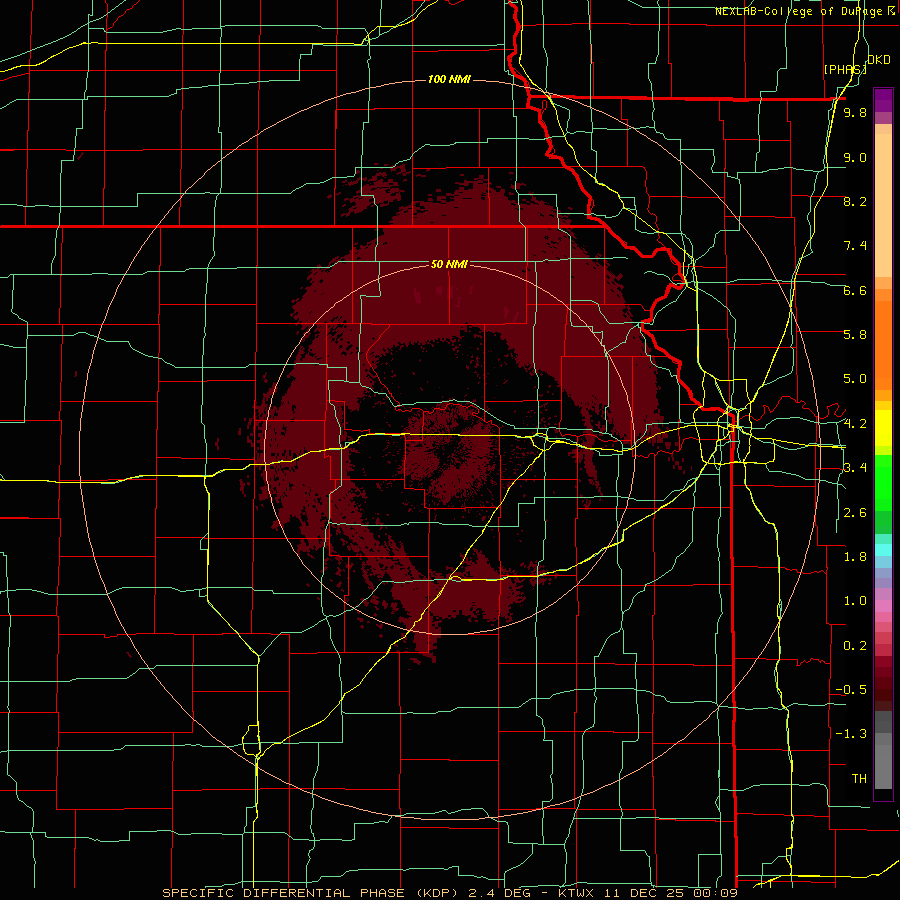Click the DKD unit label
The image size is (900, 900).
tap(879, 60)
